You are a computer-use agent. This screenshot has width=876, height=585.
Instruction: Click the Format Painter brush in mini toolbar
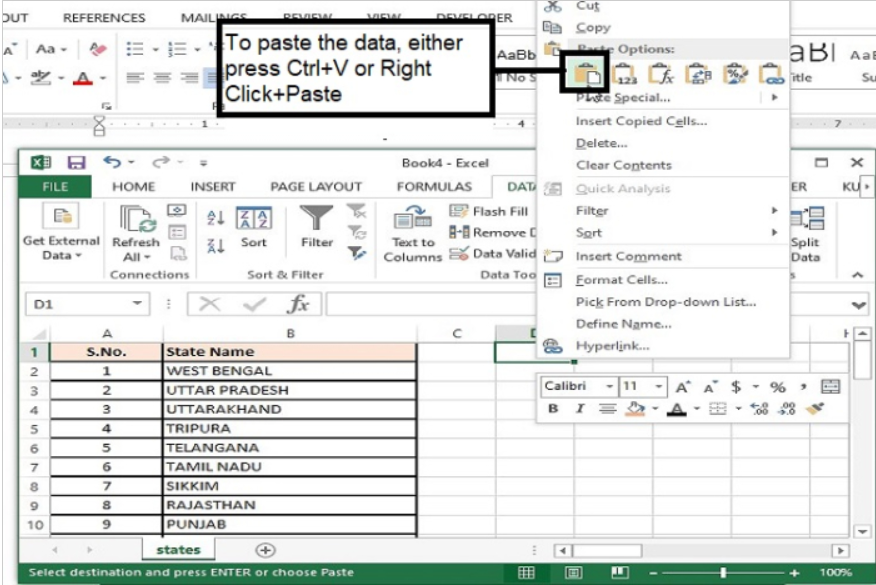pos(815,408)
